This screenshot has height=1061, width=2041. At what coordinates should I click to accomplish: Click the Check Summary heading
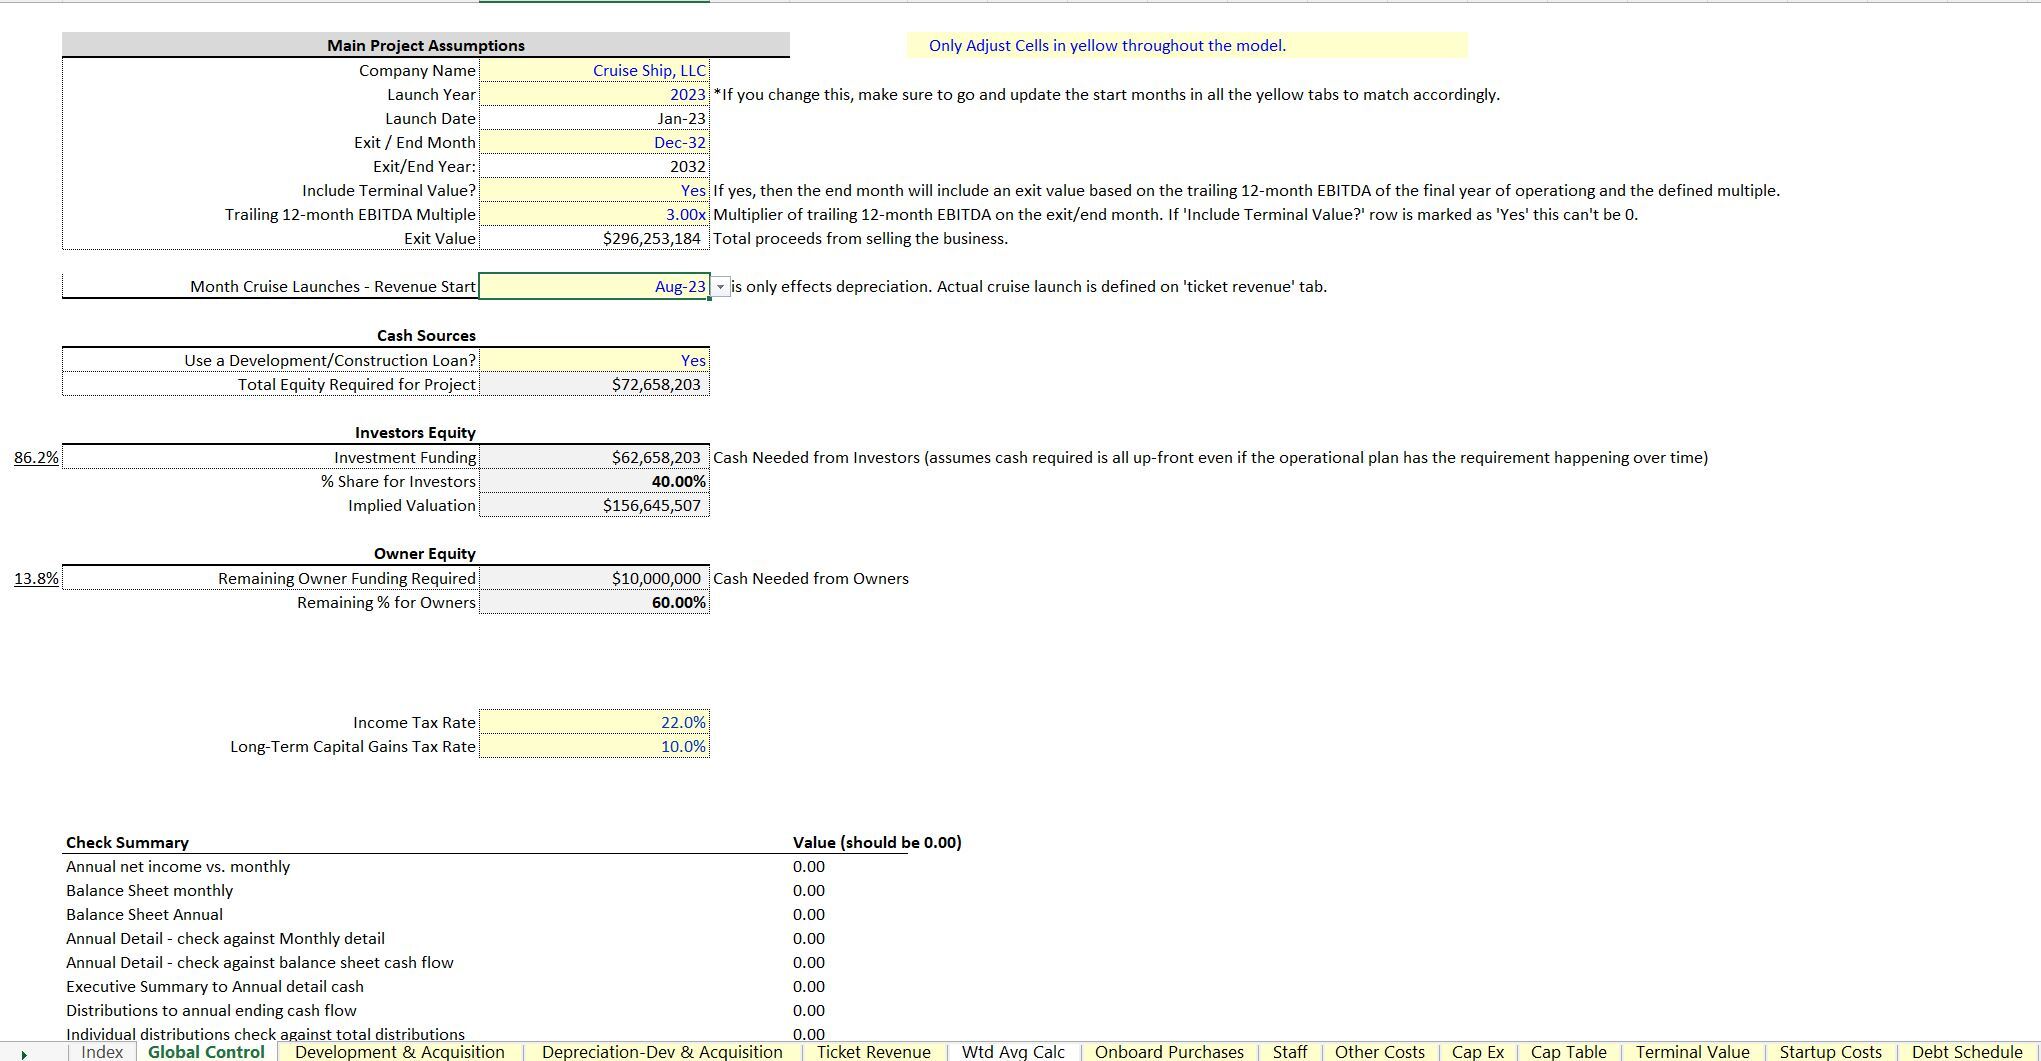tap(127, 842)
